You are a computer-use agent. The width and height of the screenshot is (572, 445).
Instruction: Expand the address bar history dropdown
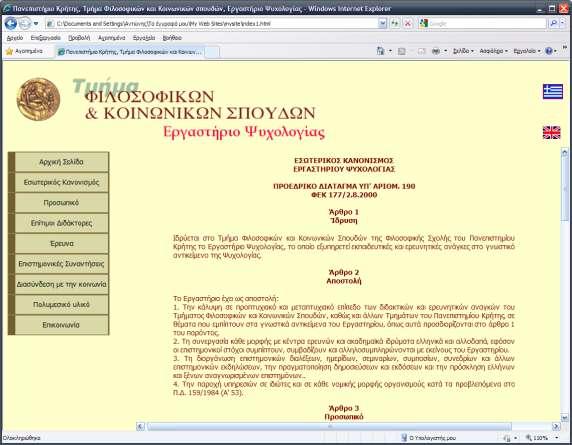[382, 24]
